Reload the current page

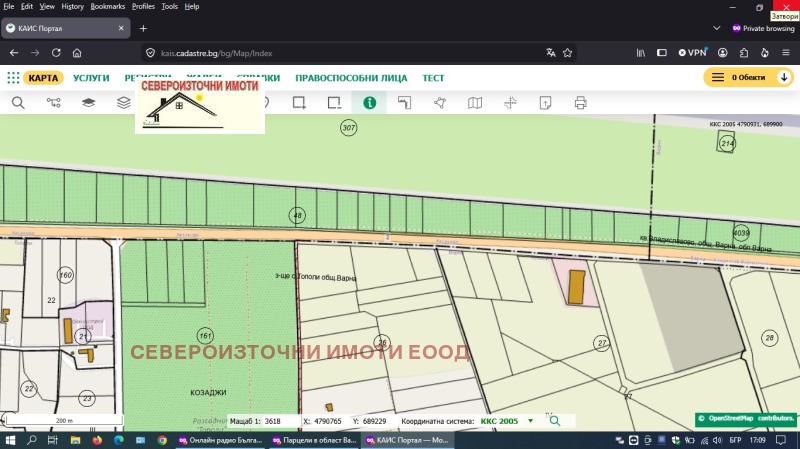[x=56, y=53]
